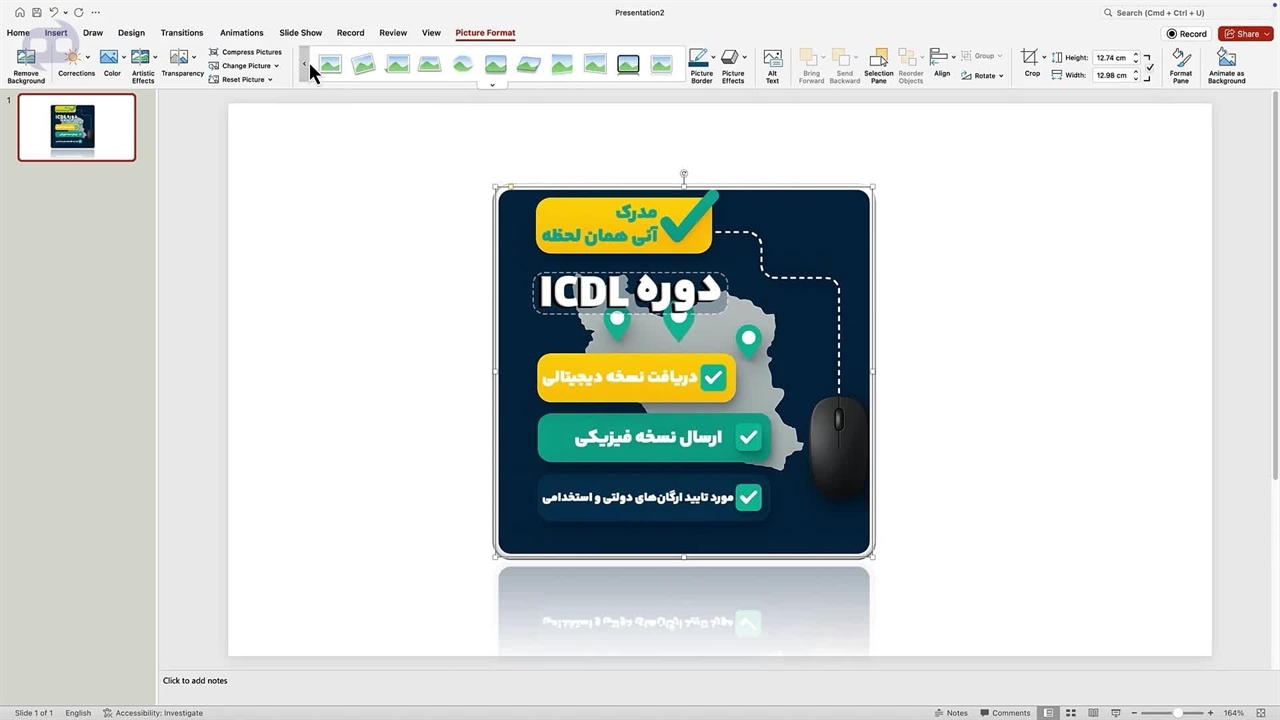1280x720 pixels.
Task: Expand the picture styles gallery
Action: point(492,85)
